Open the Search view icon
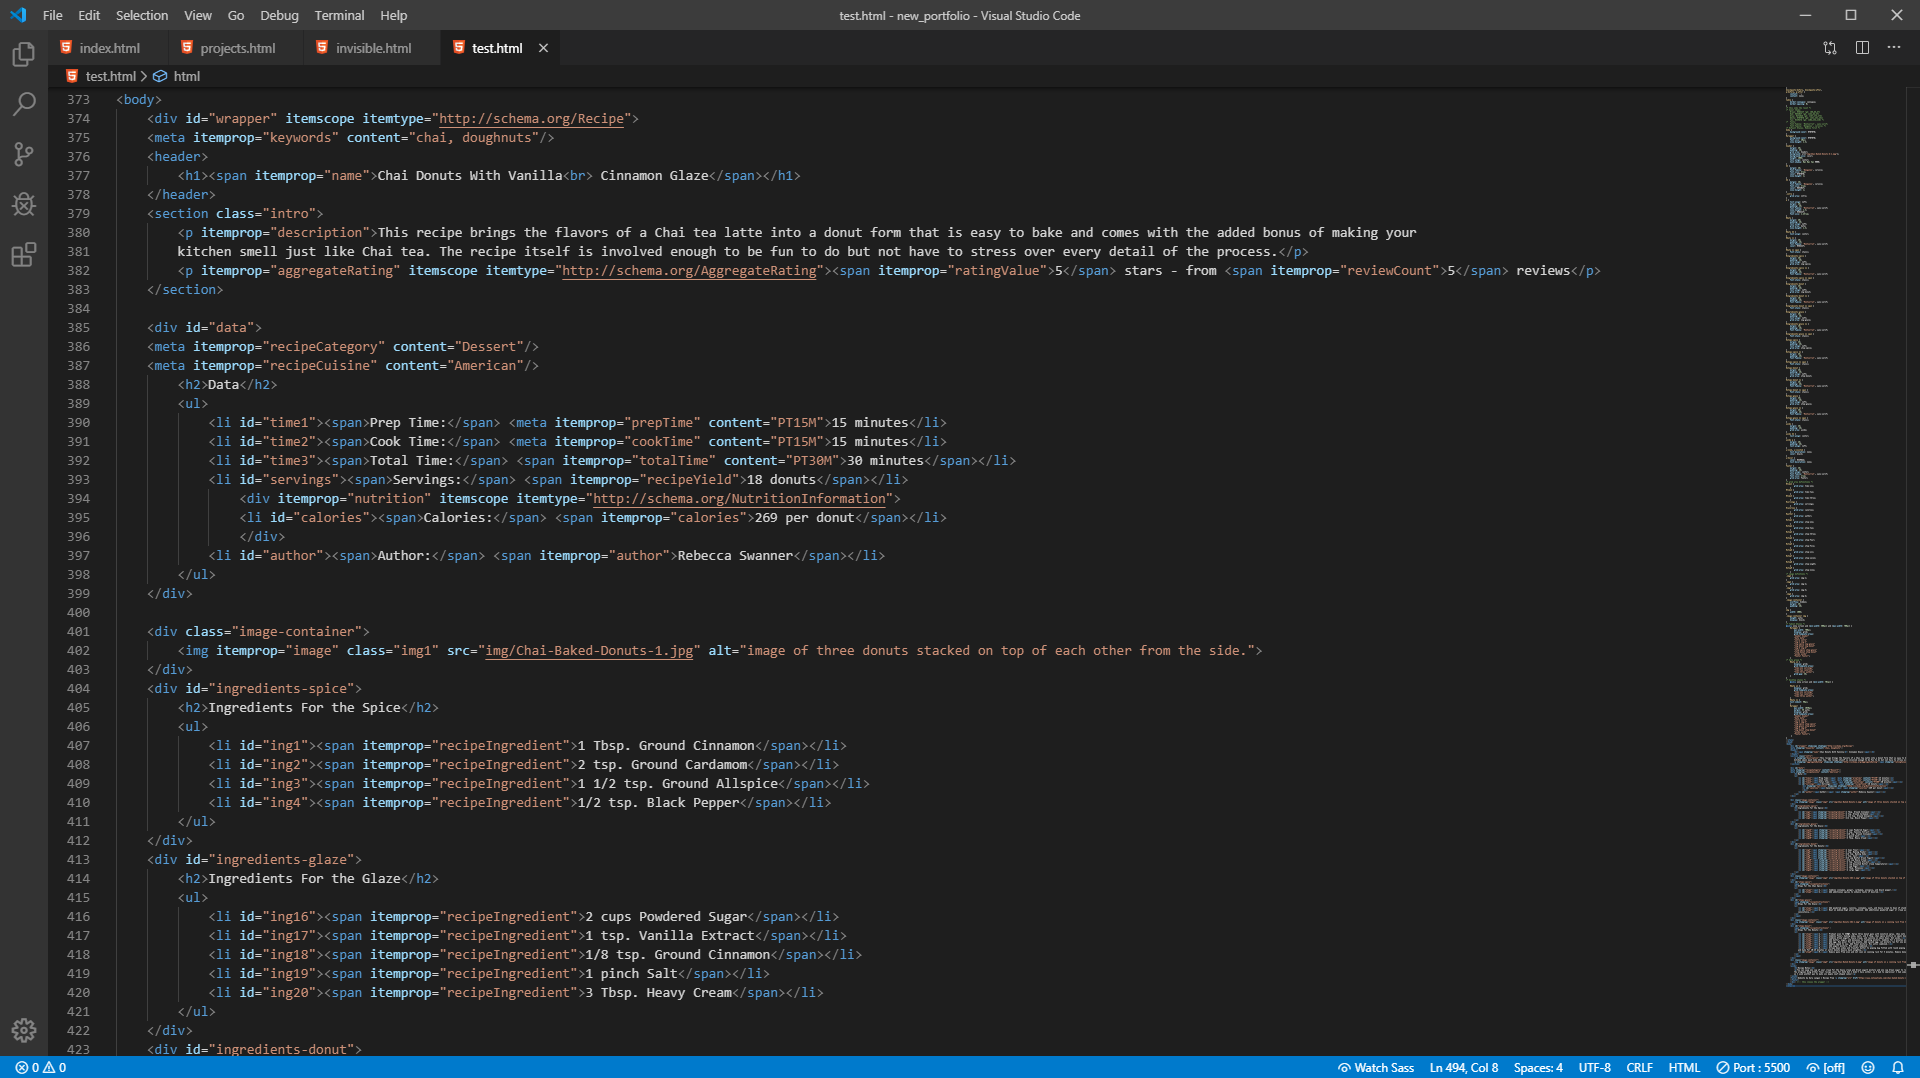Viewport: 1920px width, 1078px height. coord(24,104)
